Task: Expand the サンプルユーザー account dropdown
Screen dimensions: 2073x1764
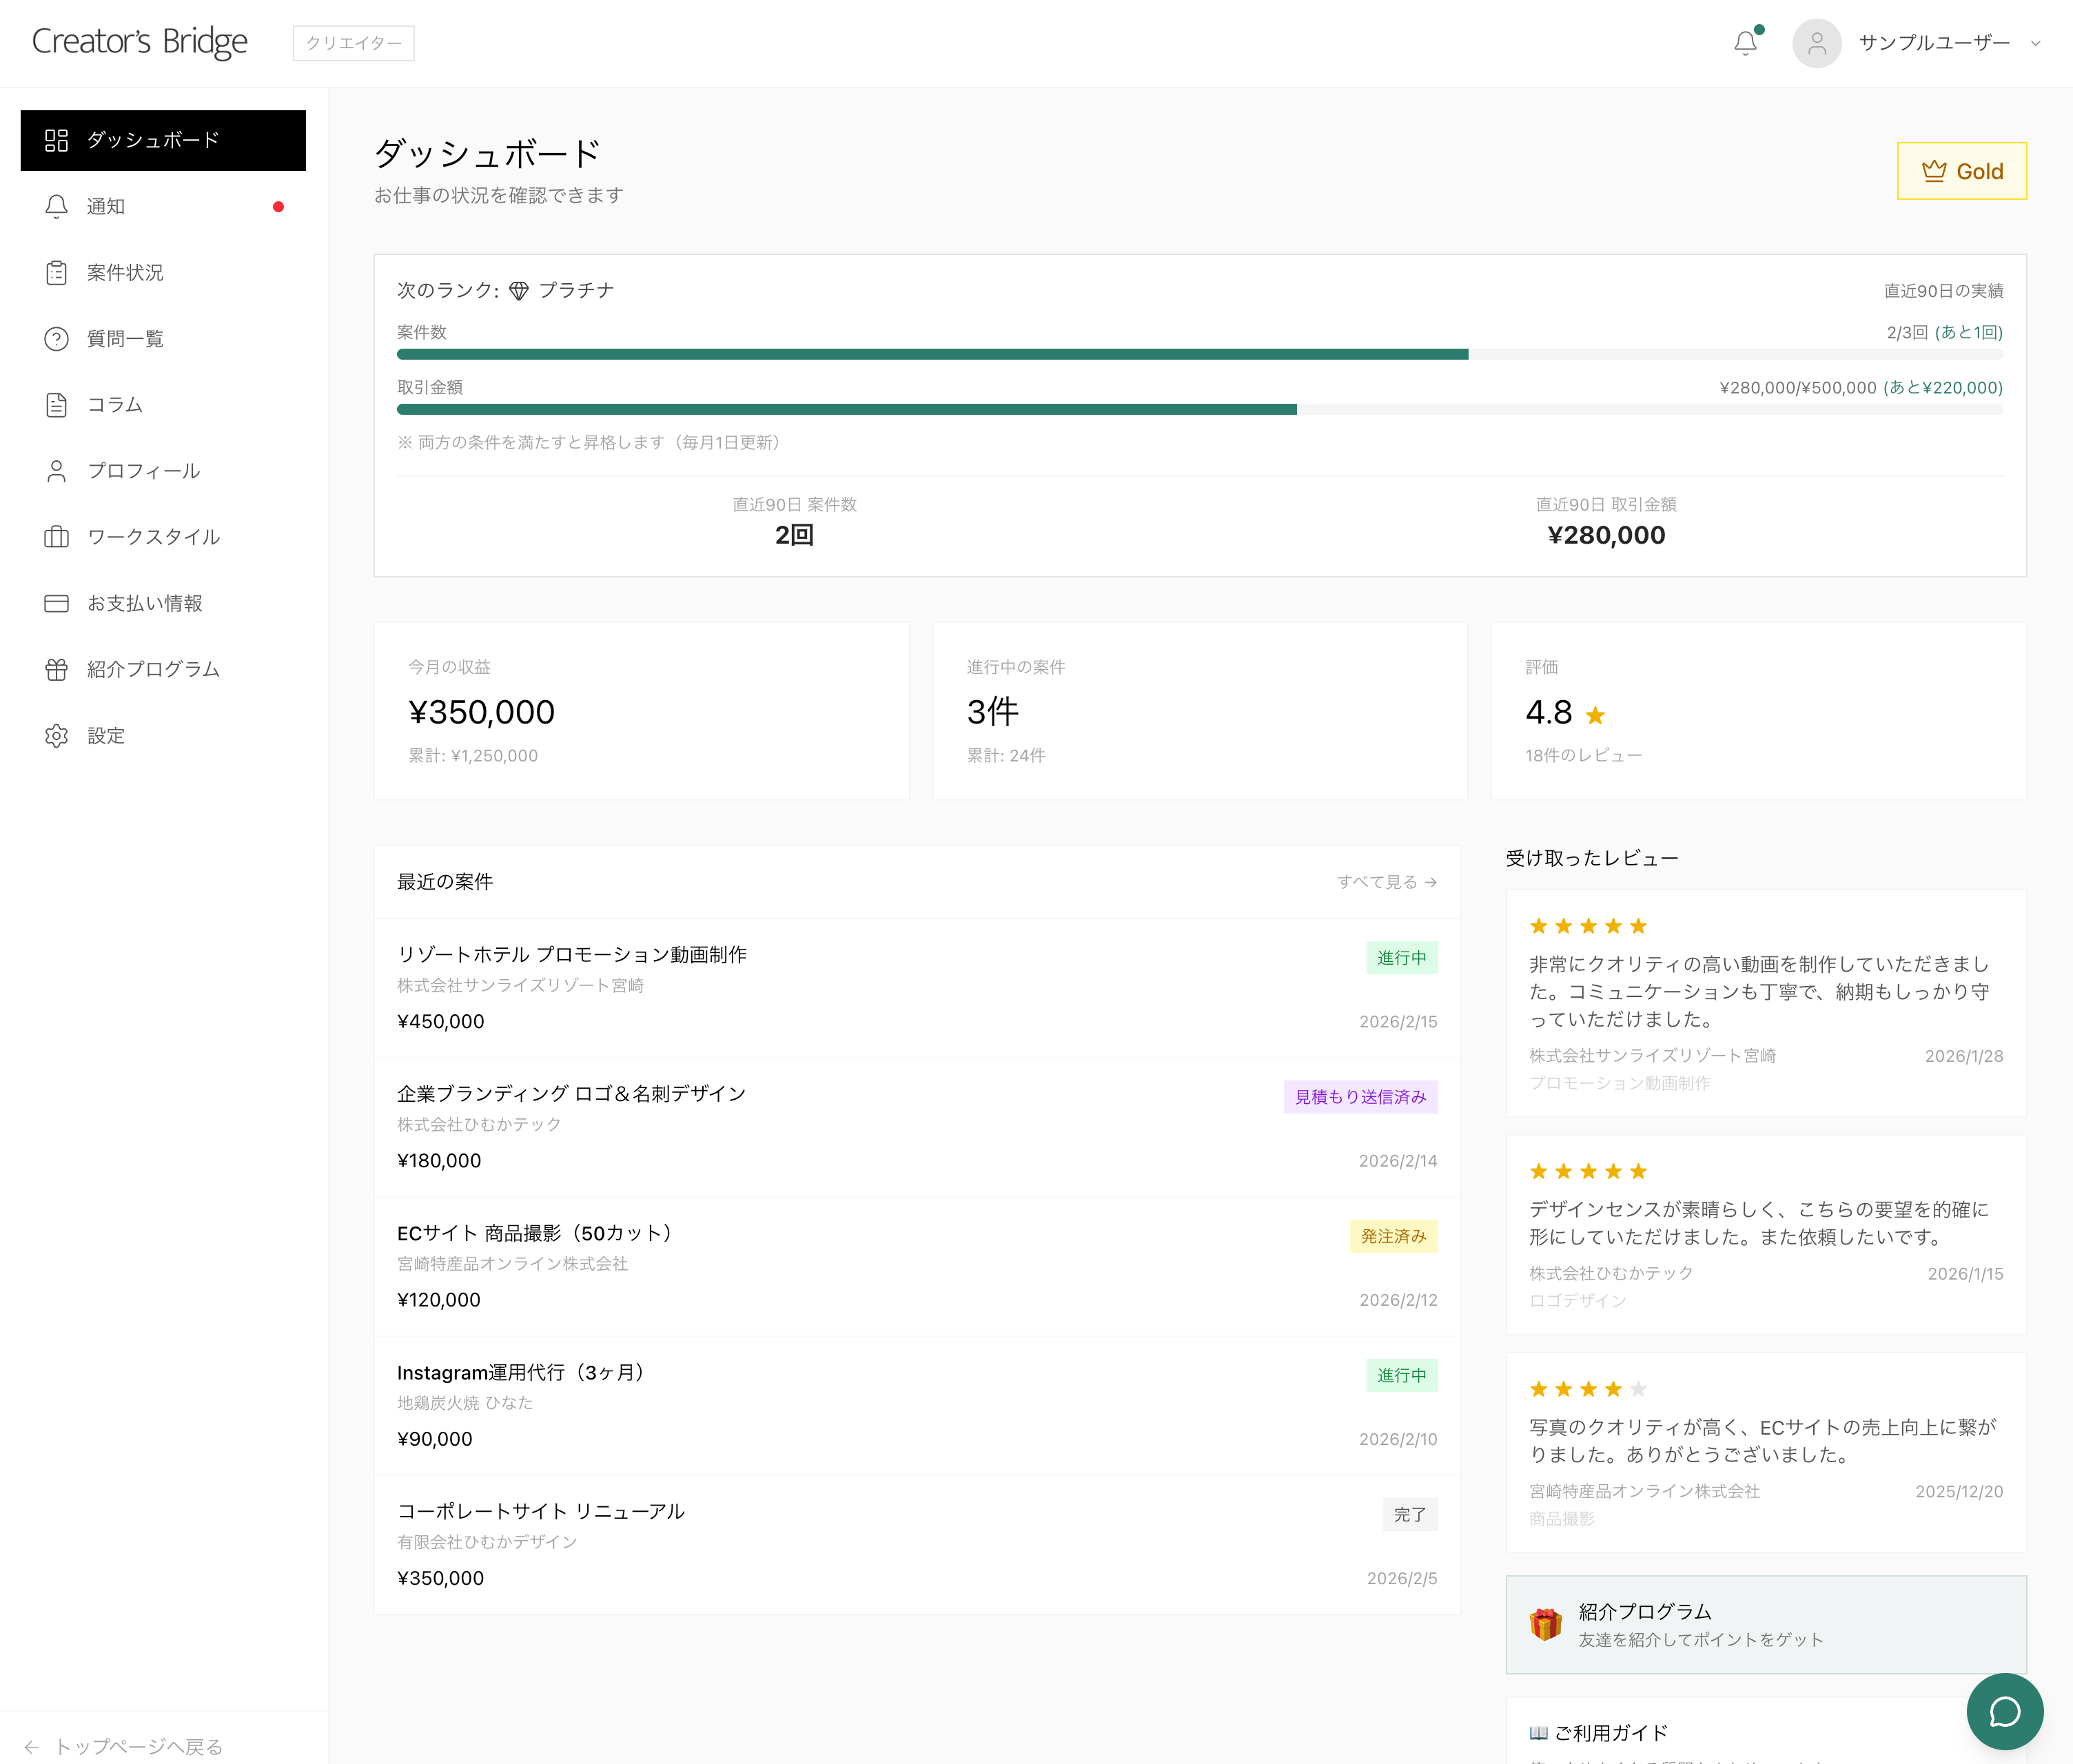Action: 2035,43
